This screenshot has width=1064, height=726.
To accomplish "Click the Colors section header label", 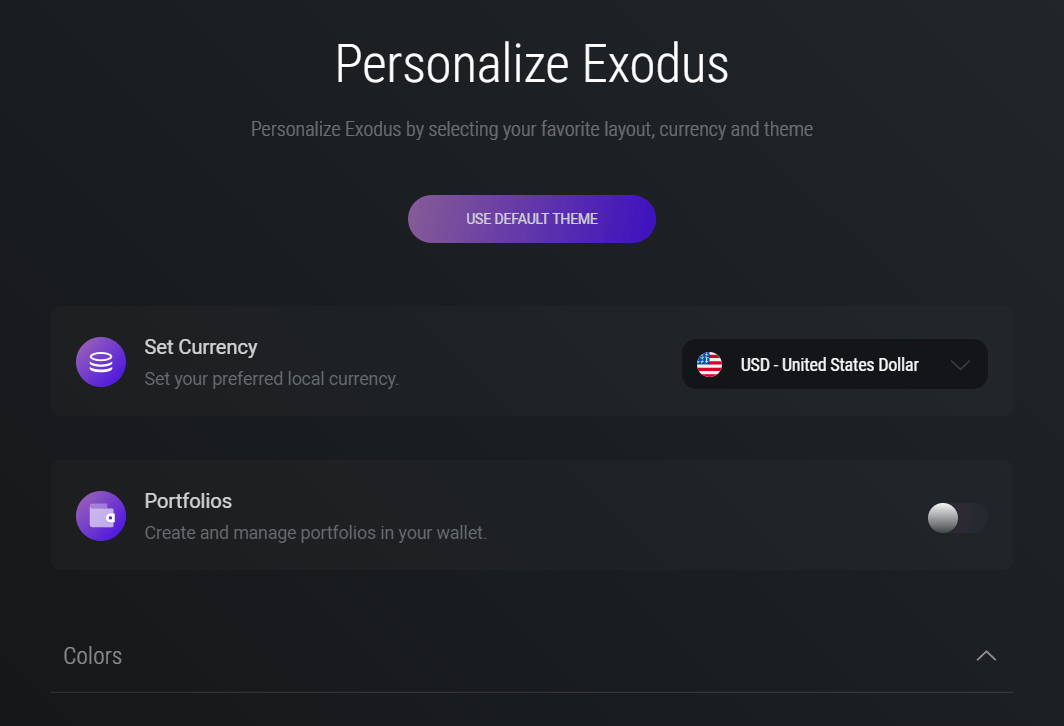I will [93, 656].
